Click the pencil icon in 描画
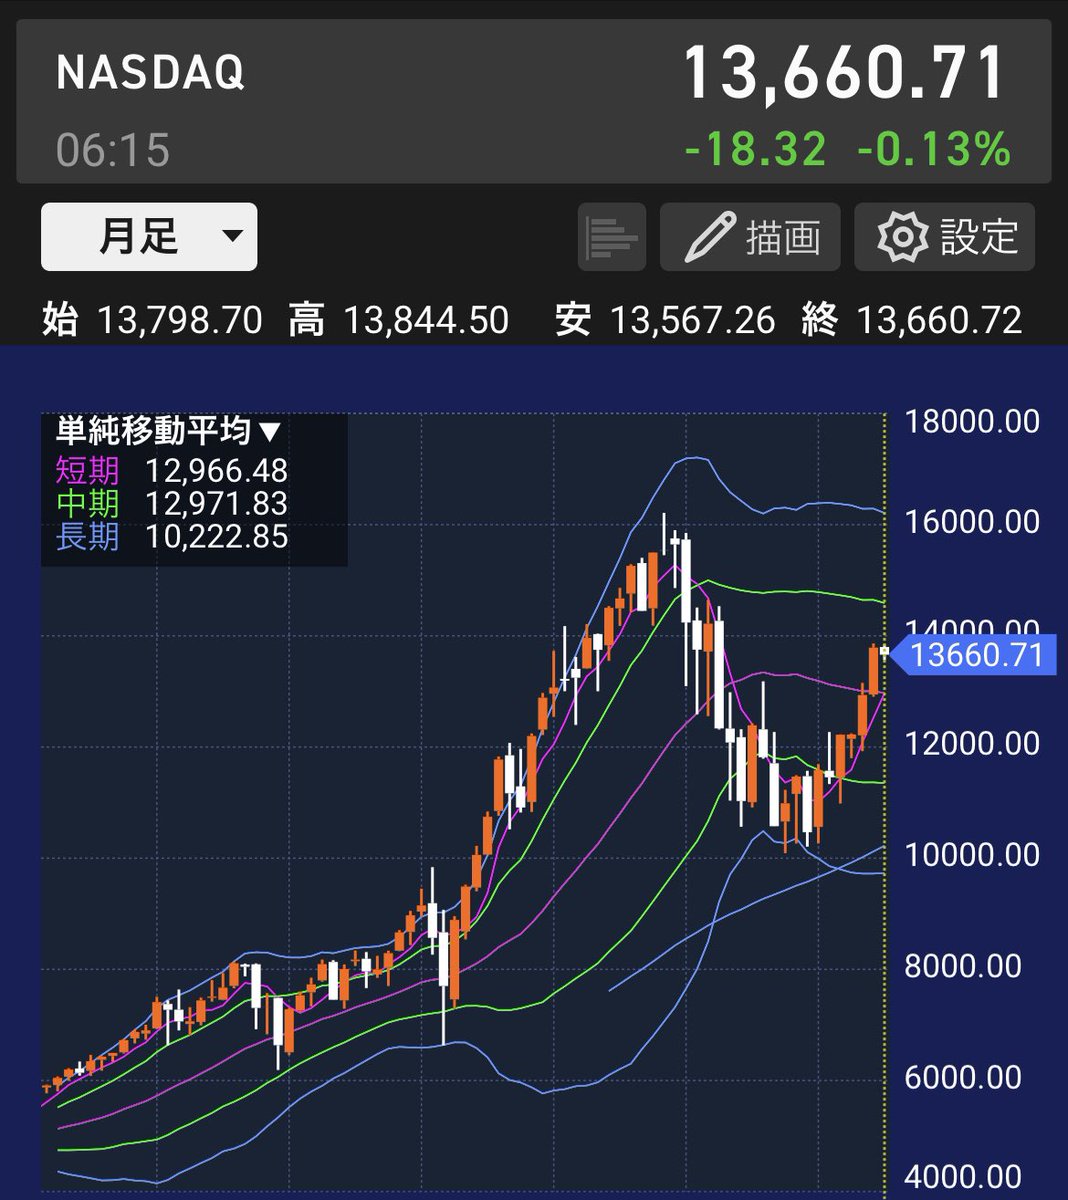1068x1200 pixels. (x=711, y=238)
